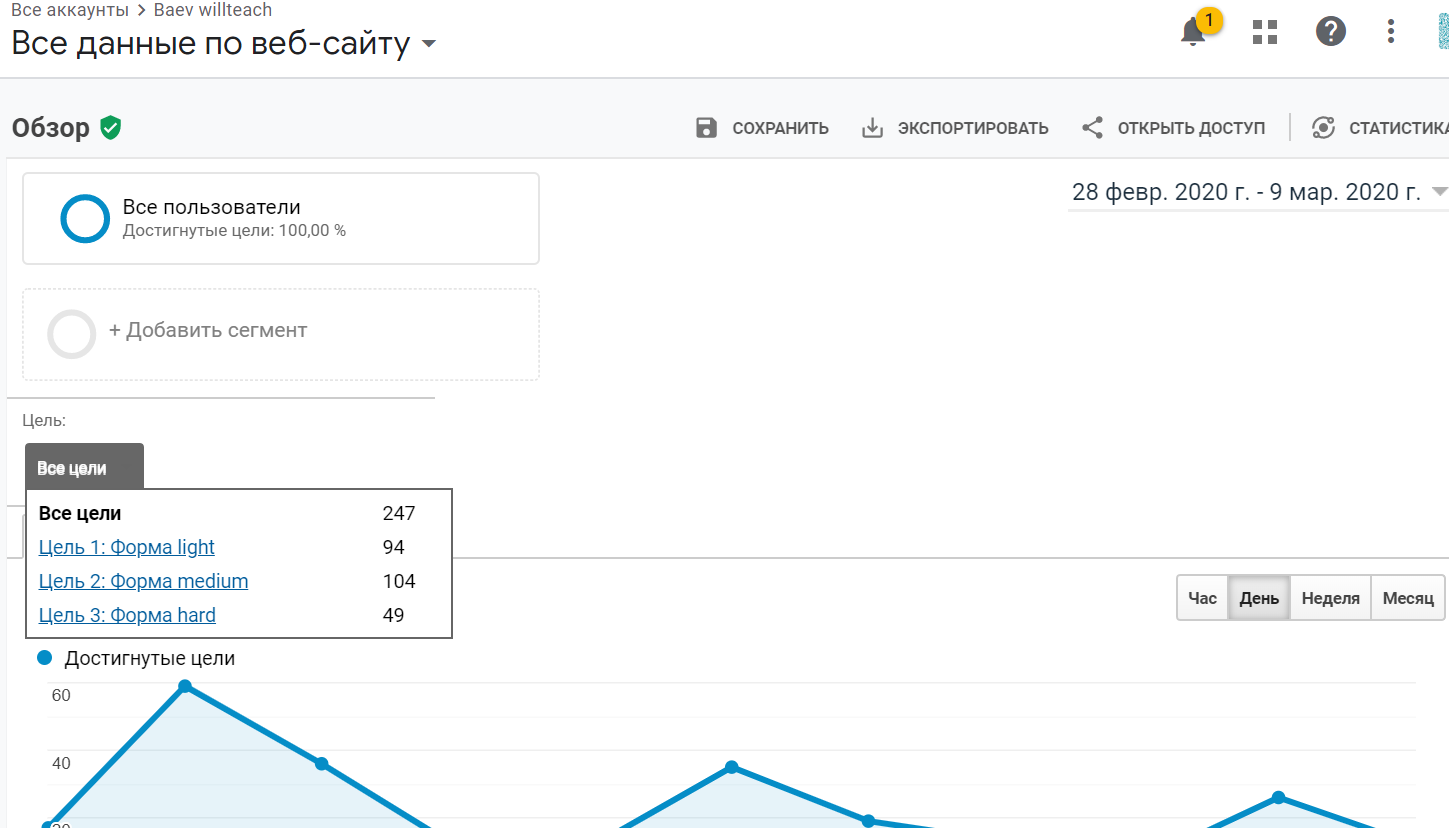Click the help question mark icon
This screenshot has height=828, width=1449.
pos(1330,32)
